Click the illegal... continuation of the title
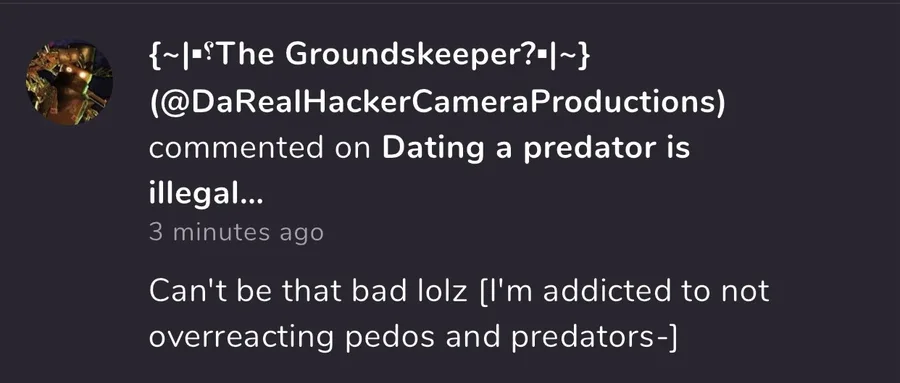 pos(205,195)
